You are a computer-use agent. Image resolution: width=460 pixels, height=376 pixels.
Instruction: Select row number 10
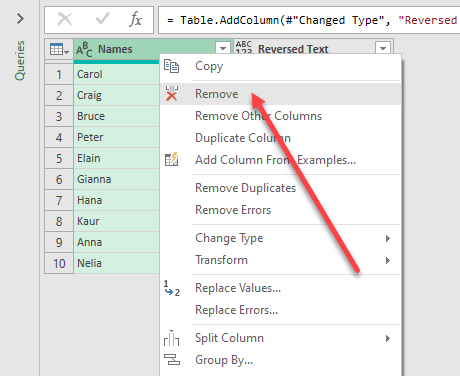click(59, 263)
